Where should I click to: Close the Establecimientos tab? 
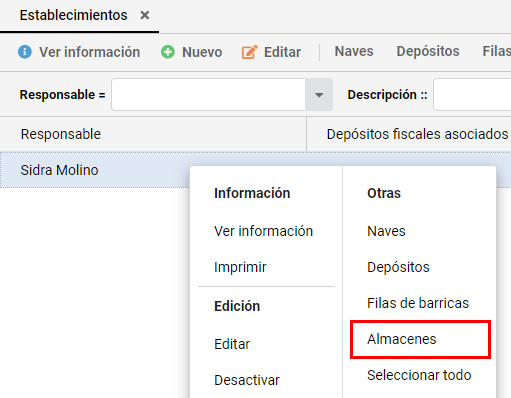145,15
